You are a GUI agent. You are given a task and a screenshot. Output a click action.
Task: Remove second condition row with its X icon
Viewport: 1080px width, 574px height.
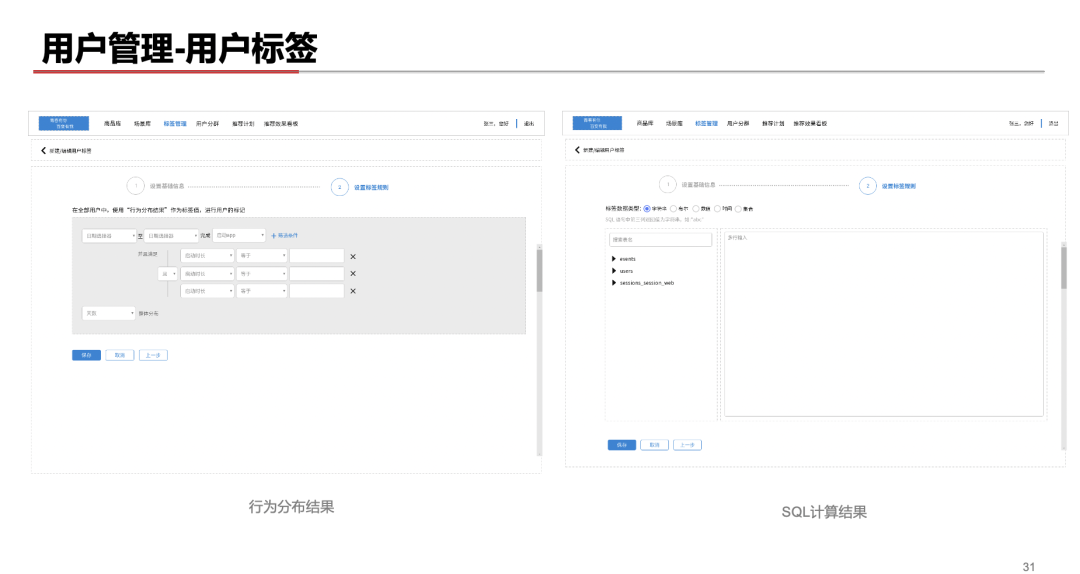coord(353,274)
